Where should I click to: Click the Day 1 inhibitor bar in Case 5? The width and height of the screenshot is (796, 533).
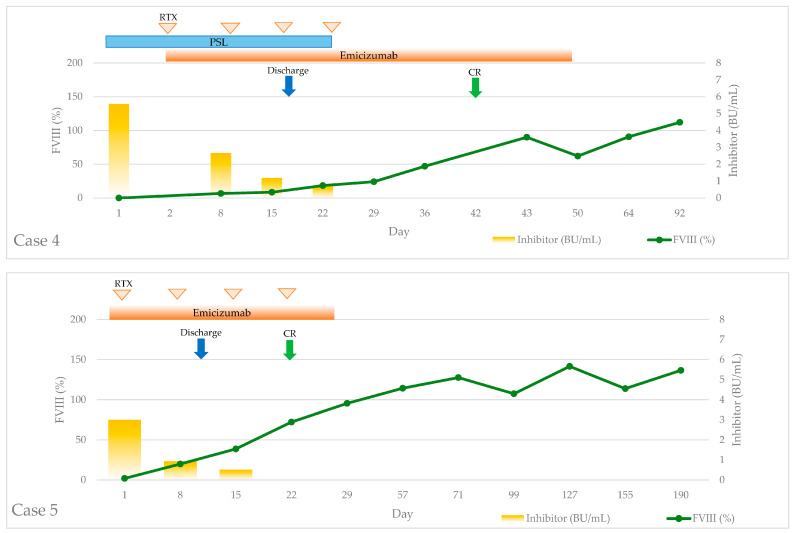coord(124,449)
